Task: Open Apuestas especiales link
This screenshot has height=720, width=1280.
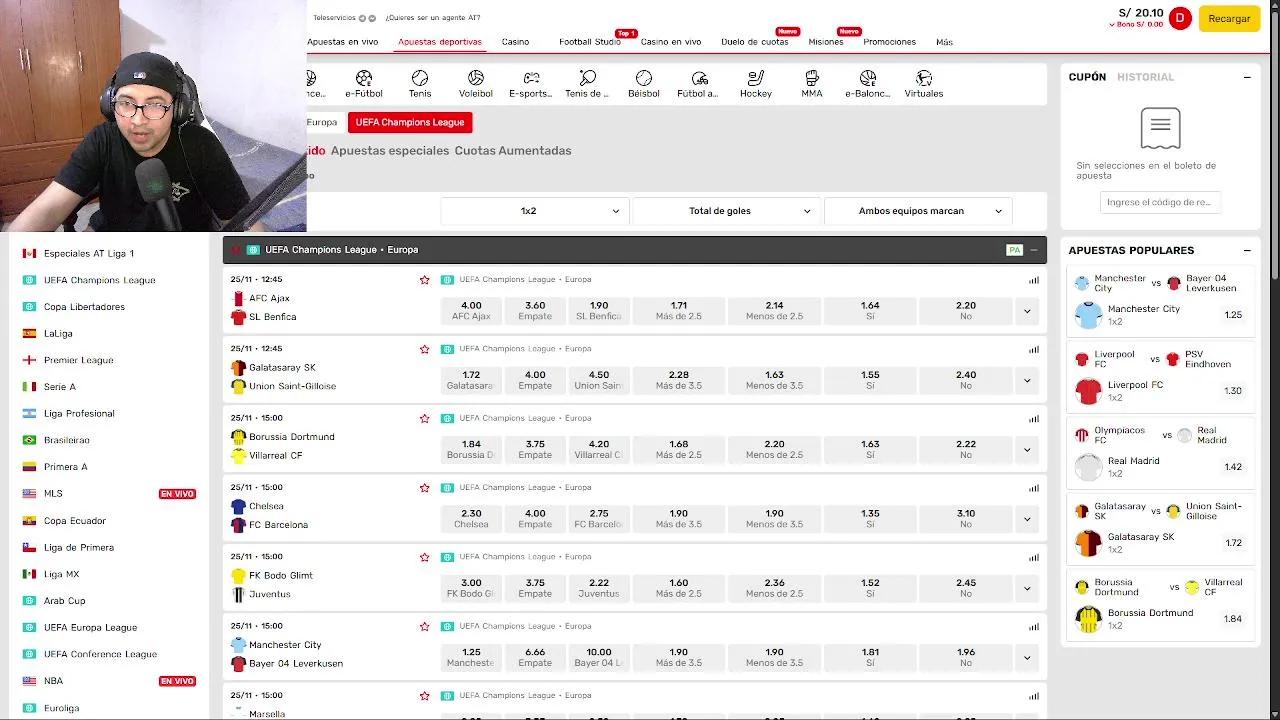Action: (x=390, y=151)
